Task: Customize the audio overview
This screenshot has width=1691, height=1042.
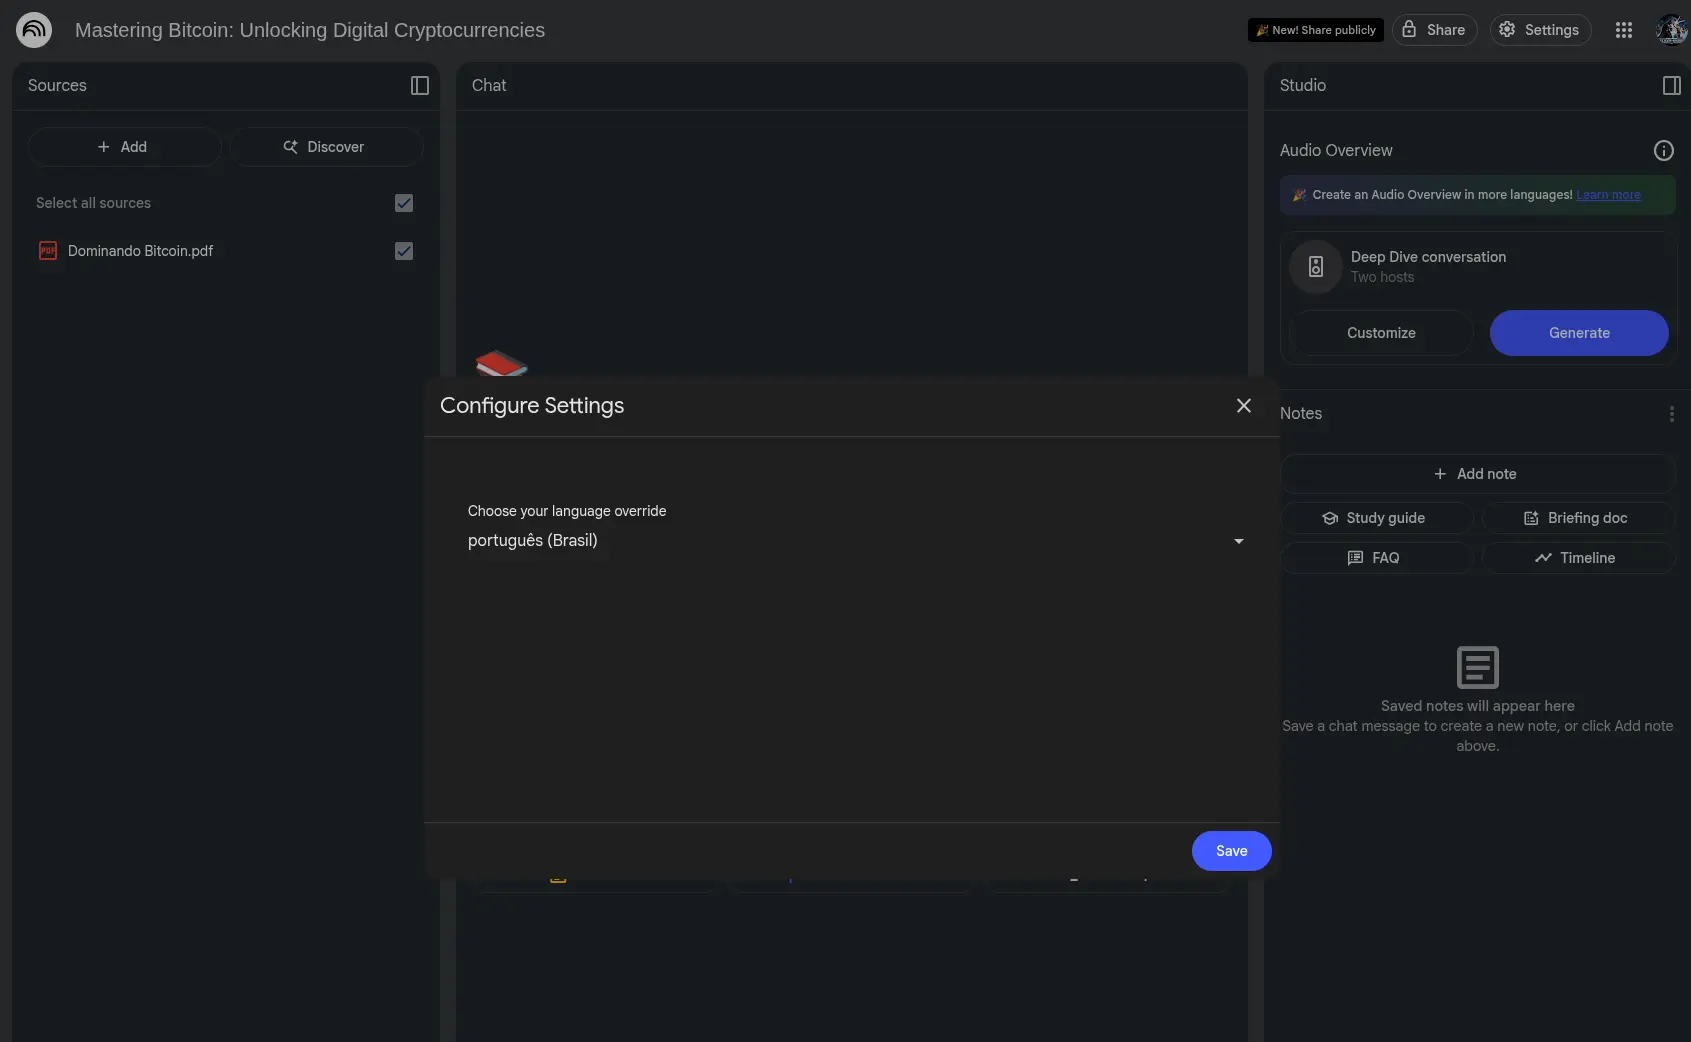Action: [x=1381, y=333]
